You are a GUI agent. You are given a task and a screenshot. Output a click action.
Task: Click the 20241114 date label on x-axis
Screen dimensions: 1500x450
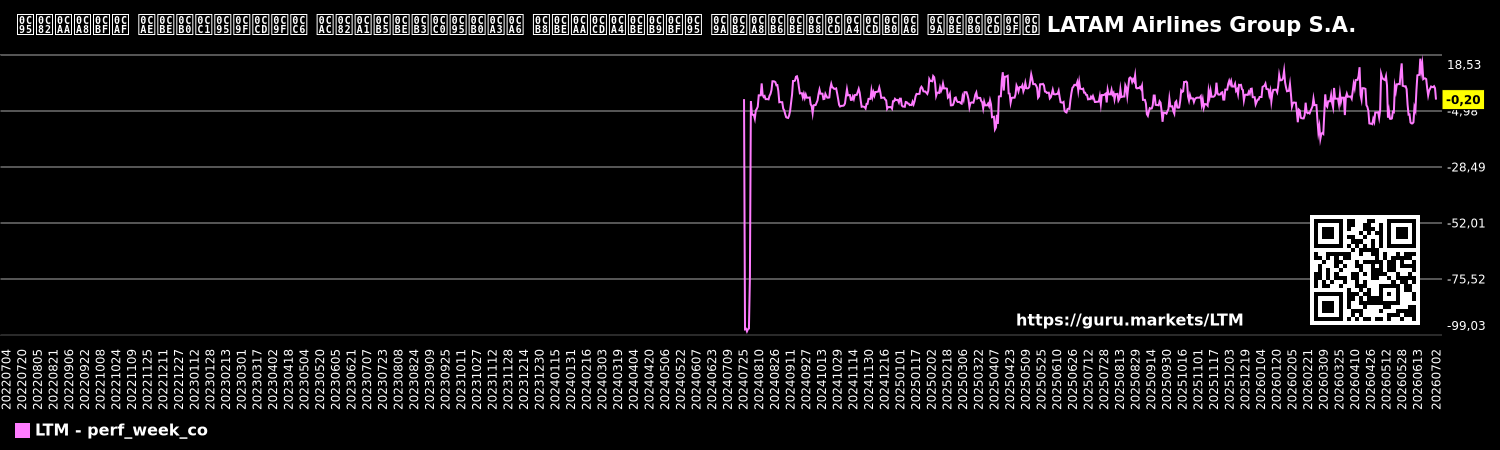pyautogui.click(x=853, y=378)
